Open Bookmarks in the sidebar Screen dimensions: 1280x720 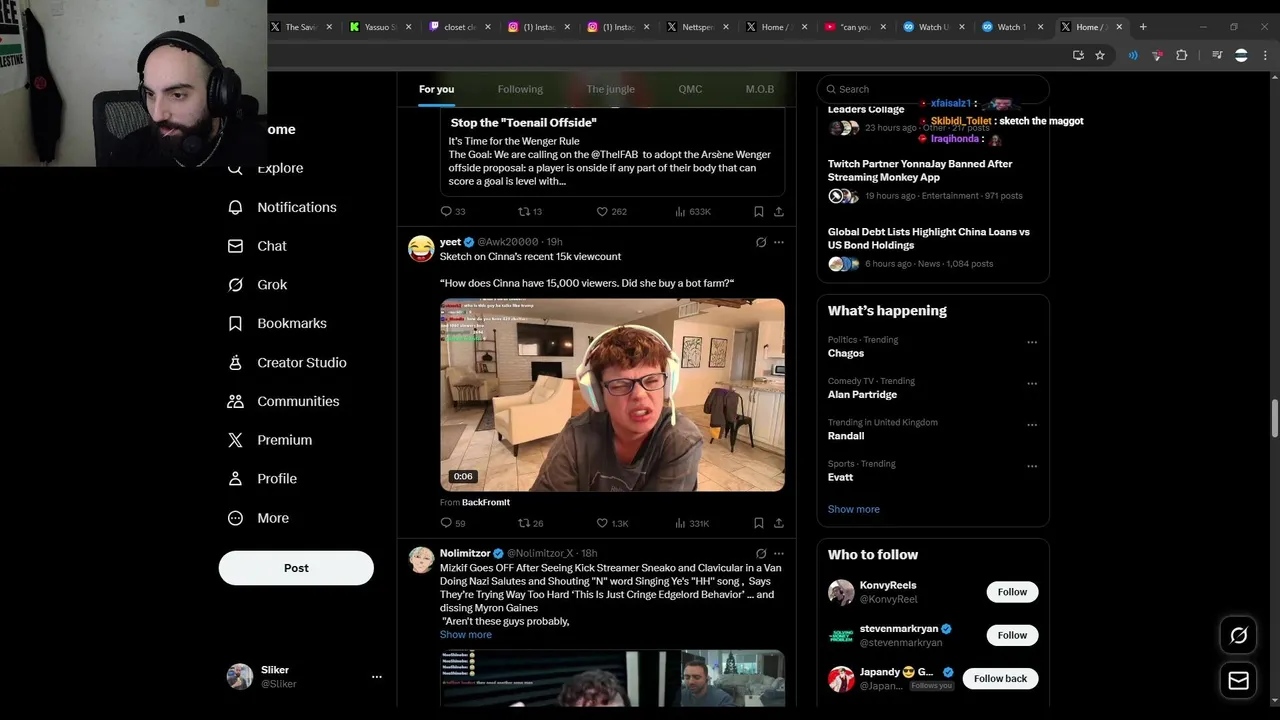click(278, 324)
